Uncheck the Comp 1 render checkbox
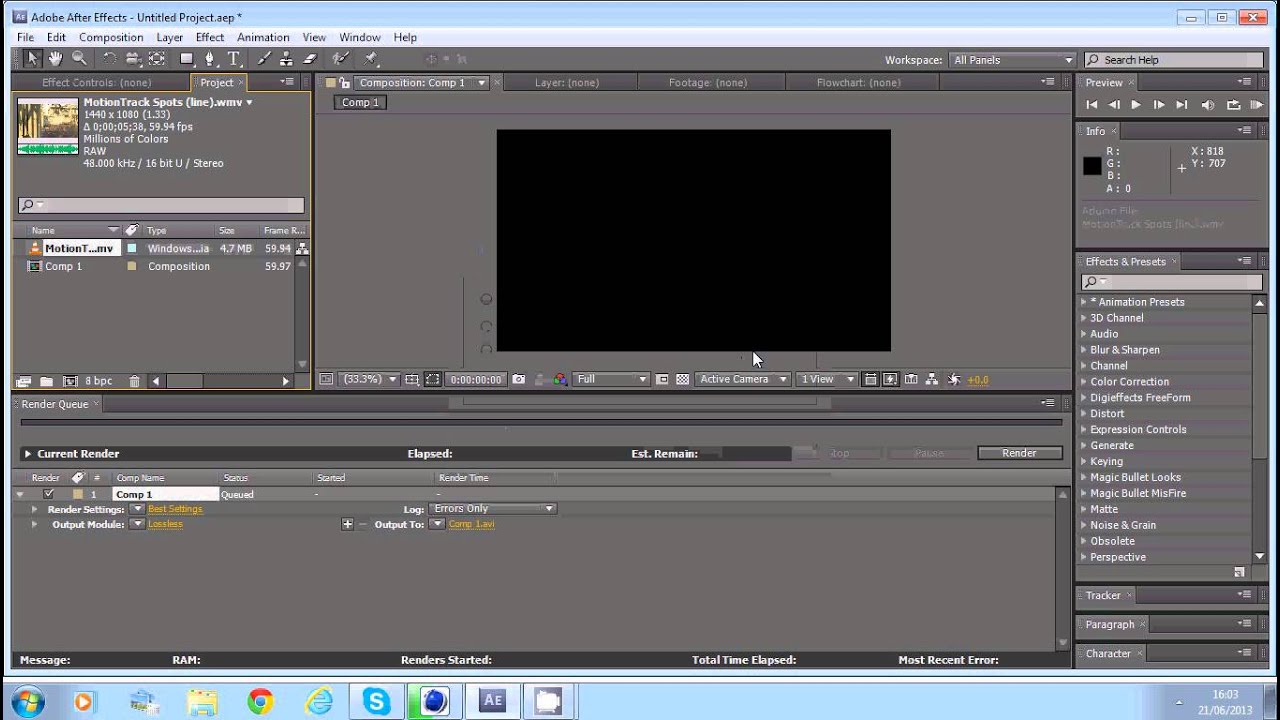 click(48, 494)
